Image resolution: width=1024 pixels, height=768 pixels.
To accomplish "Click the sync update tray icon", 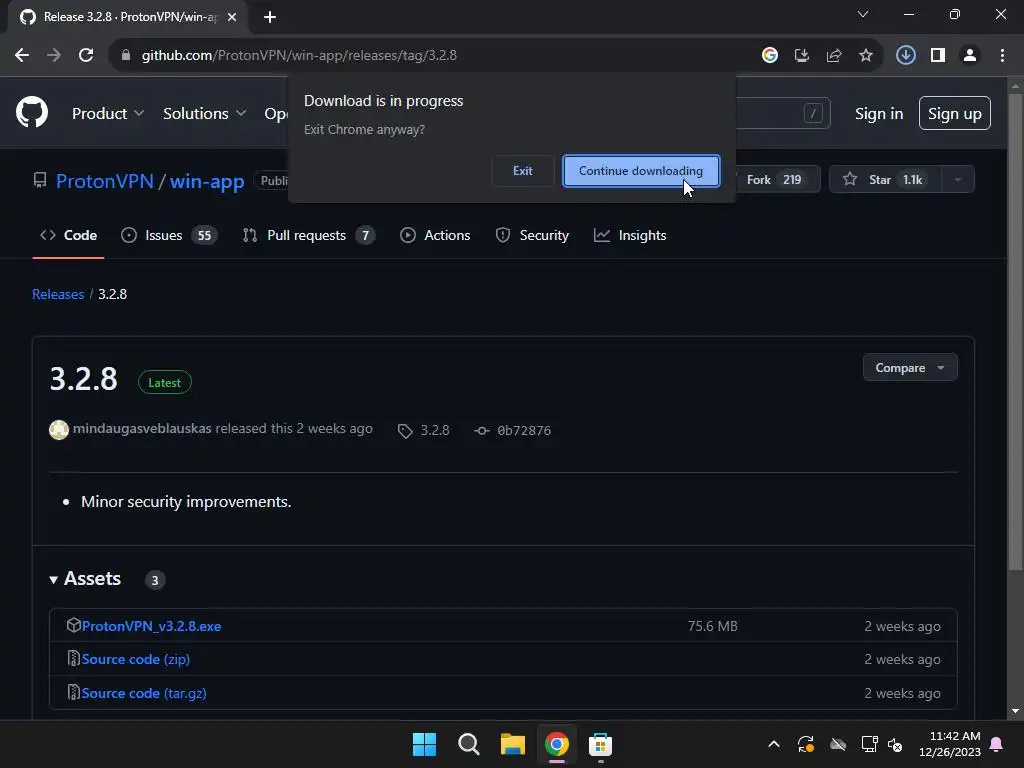I will [x=806, y=744].
